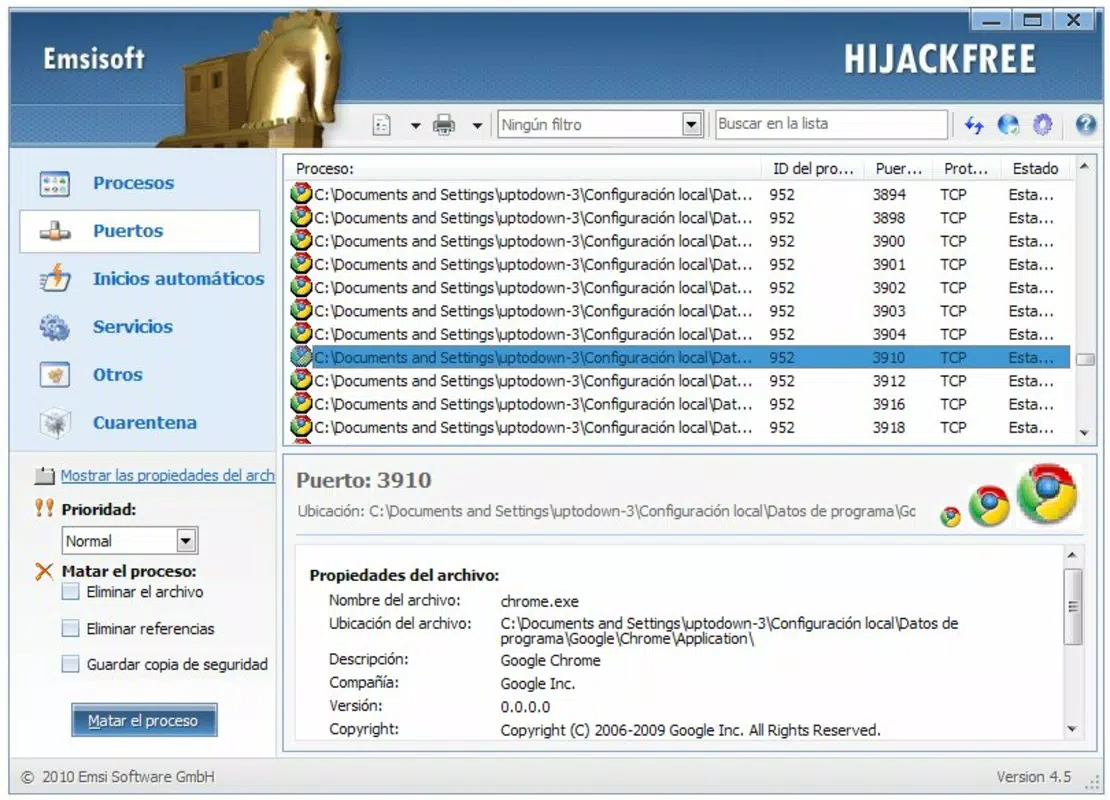
Task: Open the Prioridad Normal dropdown
Action: [x=130, y=541]
